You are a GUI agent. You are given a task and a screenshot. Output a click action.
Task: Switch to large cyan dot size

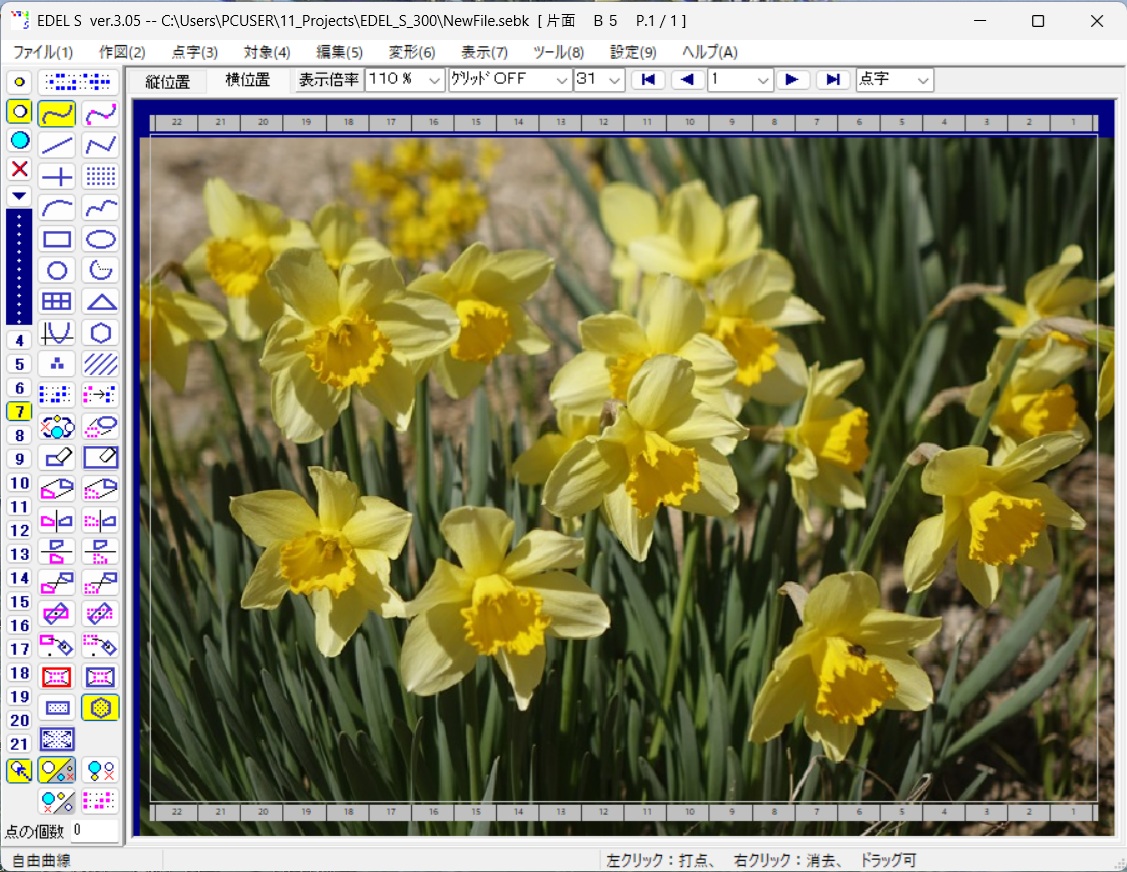[x=19, y=140]
